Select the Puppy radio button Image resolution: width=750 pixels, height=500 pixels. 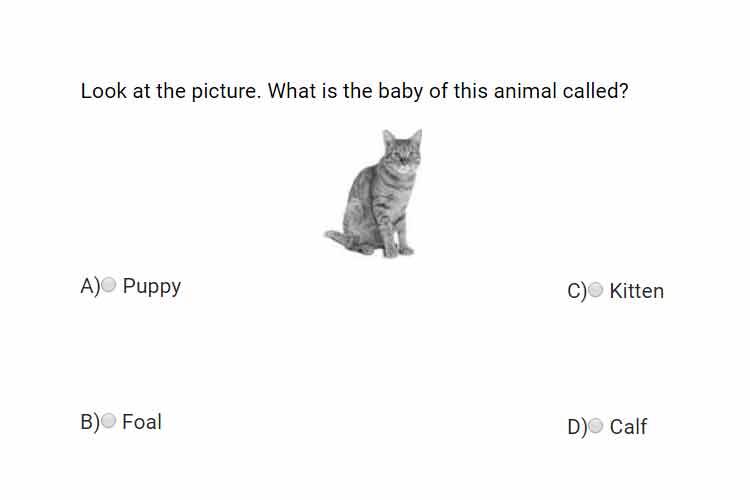pyautogui.click(x=109, y=285)
